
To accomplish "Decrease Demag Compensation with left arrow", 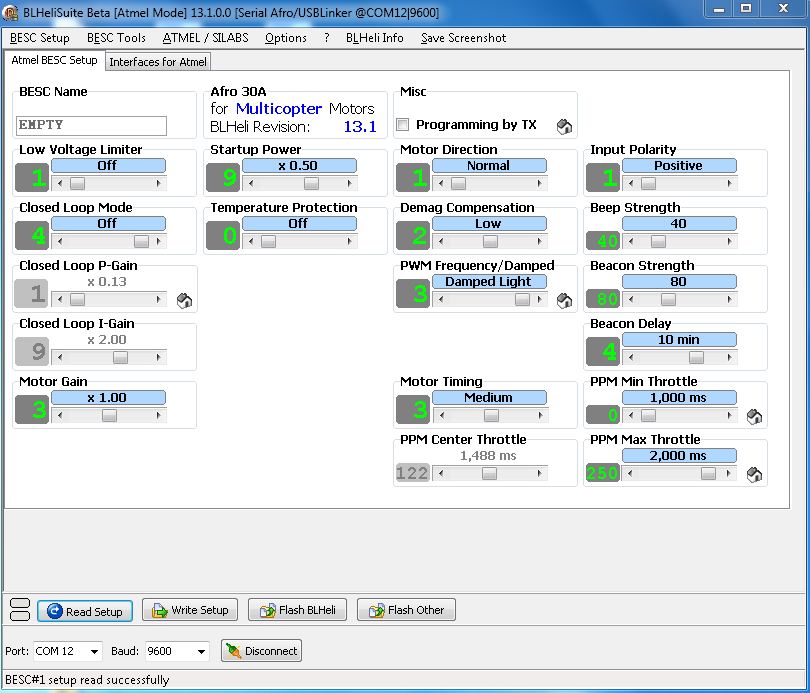I will coord(441,241).
